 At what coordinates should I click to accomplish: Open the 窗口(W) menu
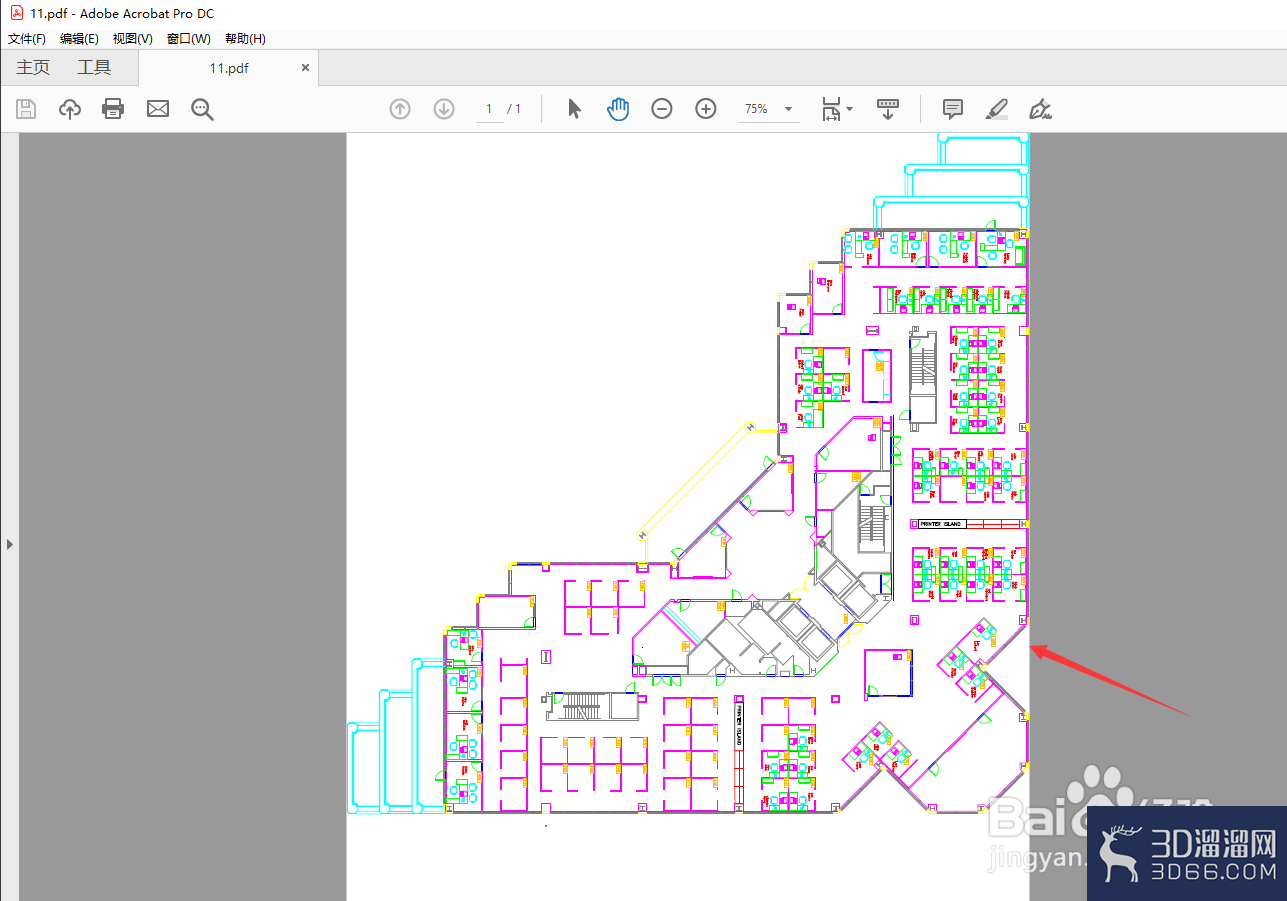coord(189,39)
